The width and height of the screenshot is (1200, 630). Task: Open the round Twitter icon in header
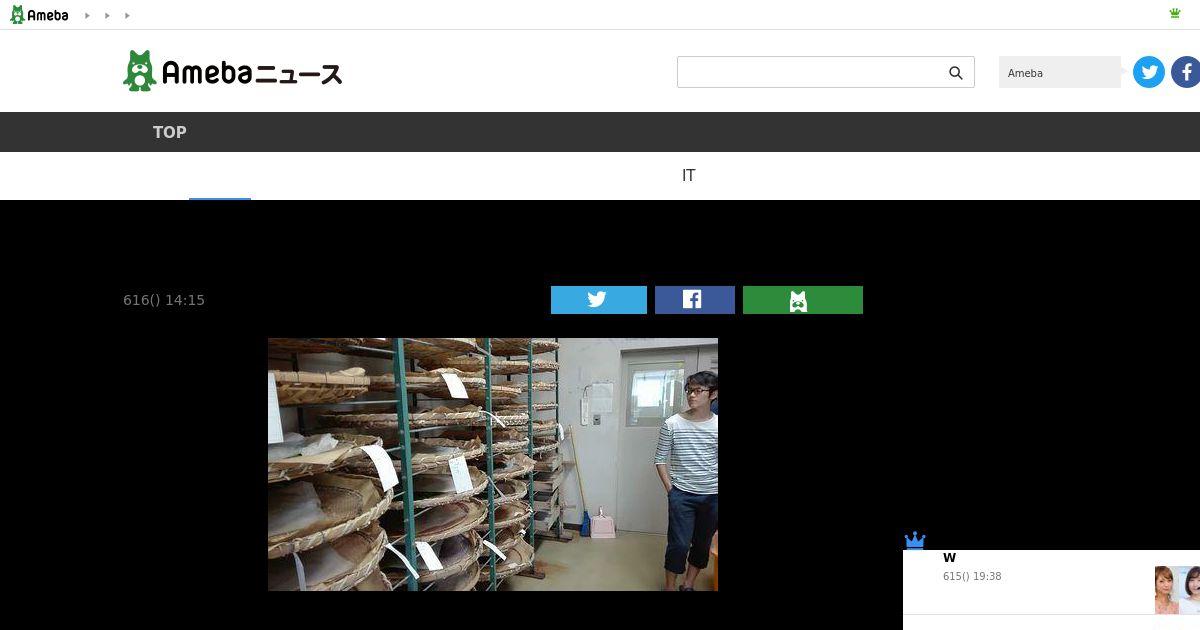(1149, 72)
